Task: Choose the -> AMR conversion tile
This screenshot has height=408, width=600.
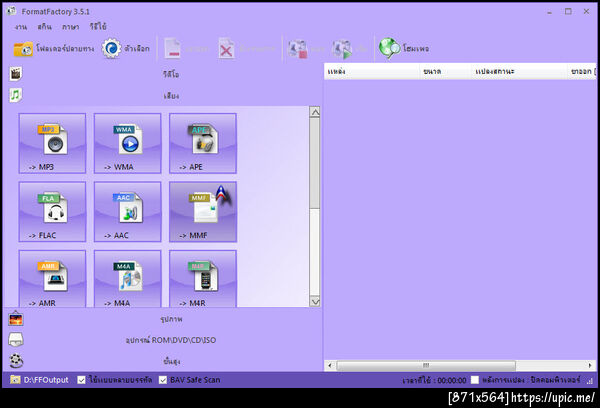Action: [x=52, y=279]
